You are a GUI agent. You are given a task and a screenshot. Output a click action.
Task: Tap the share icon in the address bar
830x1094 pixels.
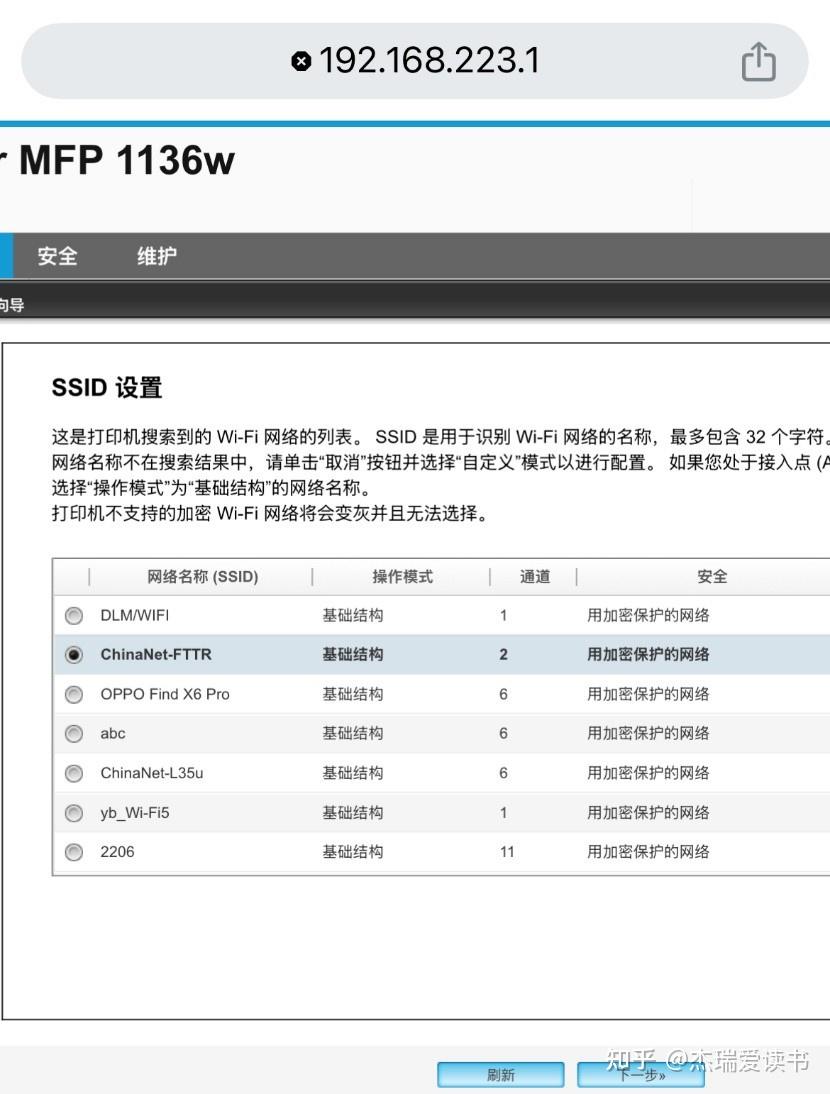pos(759,61)
